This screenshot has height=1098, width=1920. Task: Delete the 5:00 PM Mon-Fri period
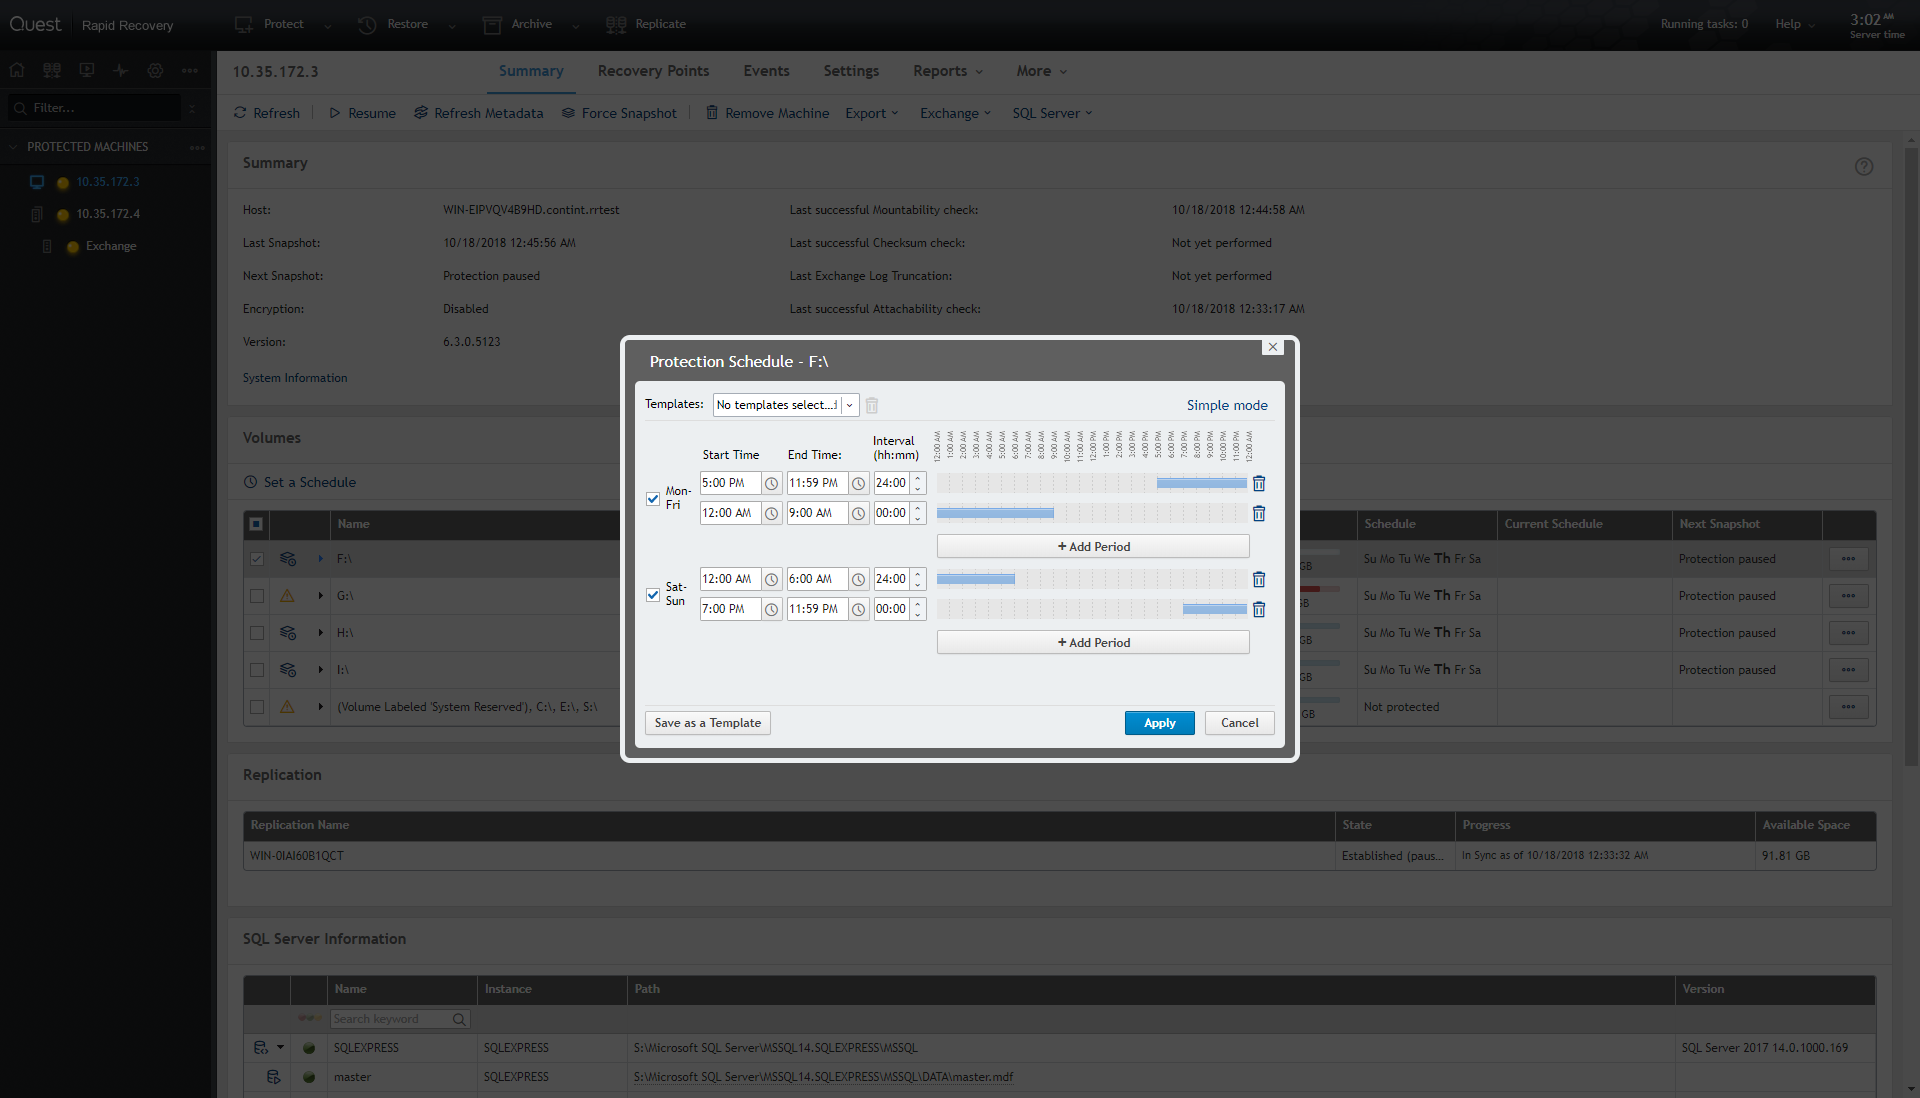(x=1259, y=484)
